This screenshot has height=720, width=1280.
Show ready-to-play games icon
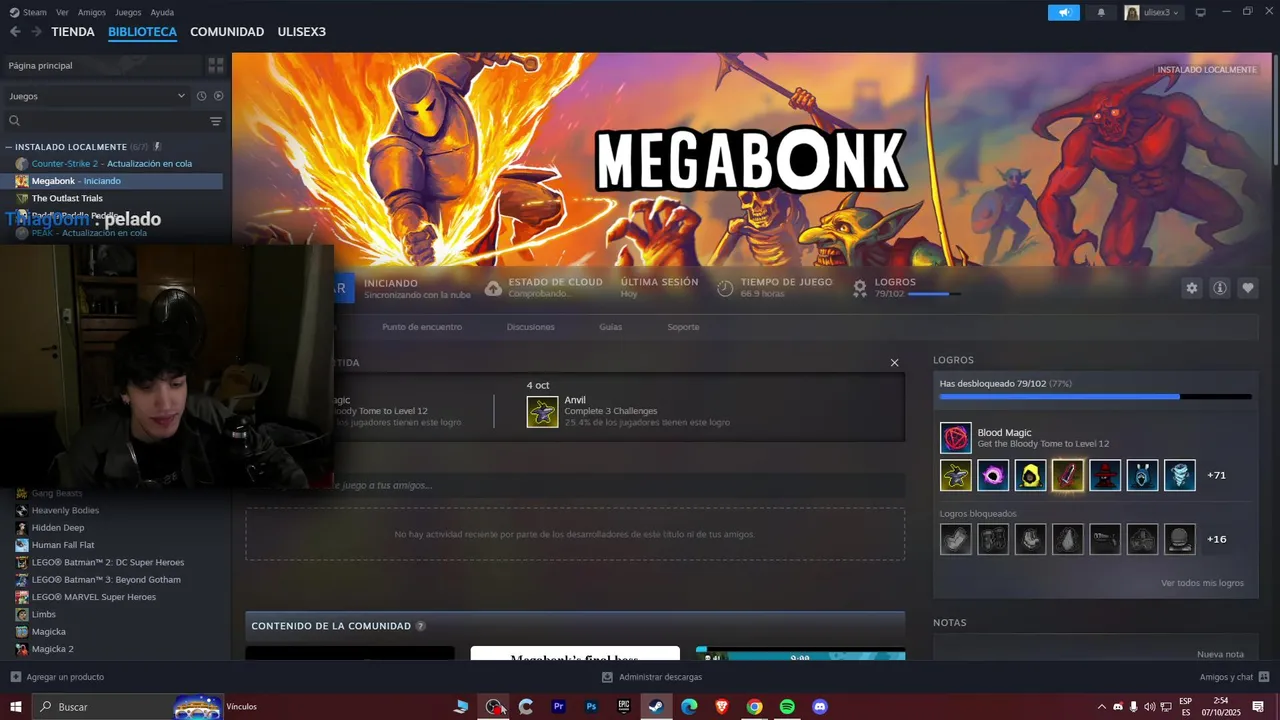(218, 96)
